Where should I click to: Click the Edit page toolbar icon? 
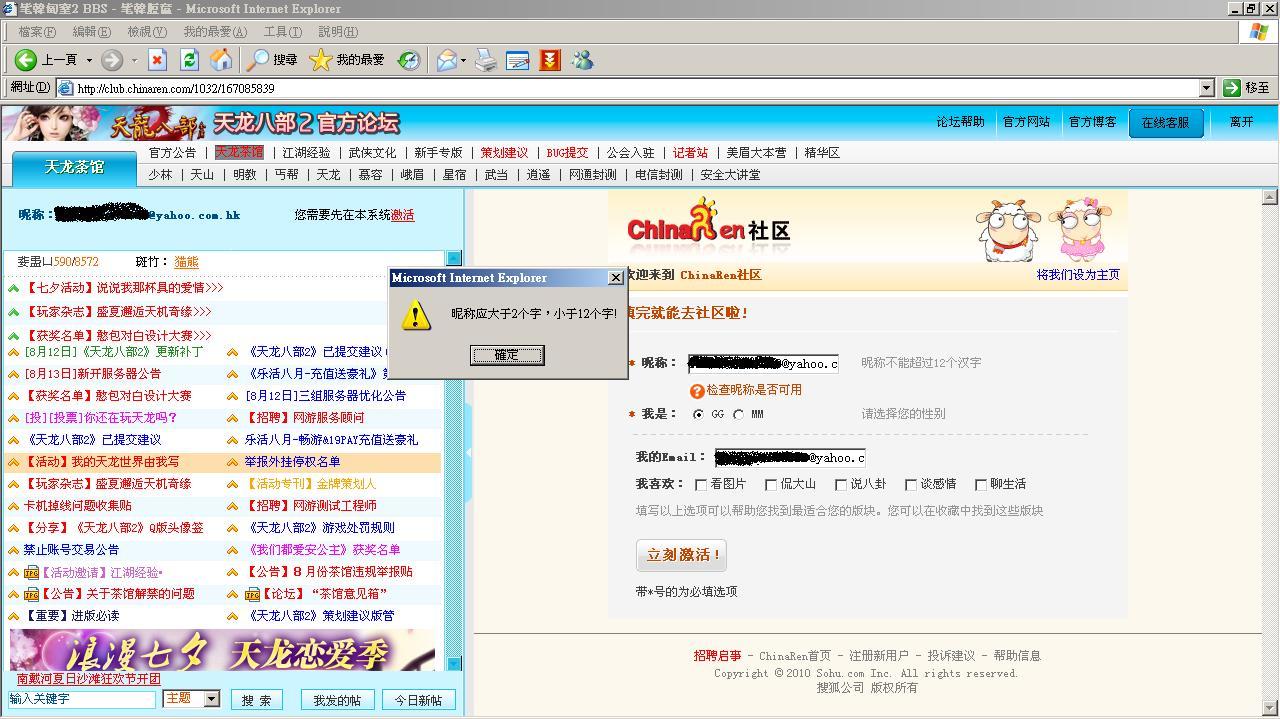[517, 60]
